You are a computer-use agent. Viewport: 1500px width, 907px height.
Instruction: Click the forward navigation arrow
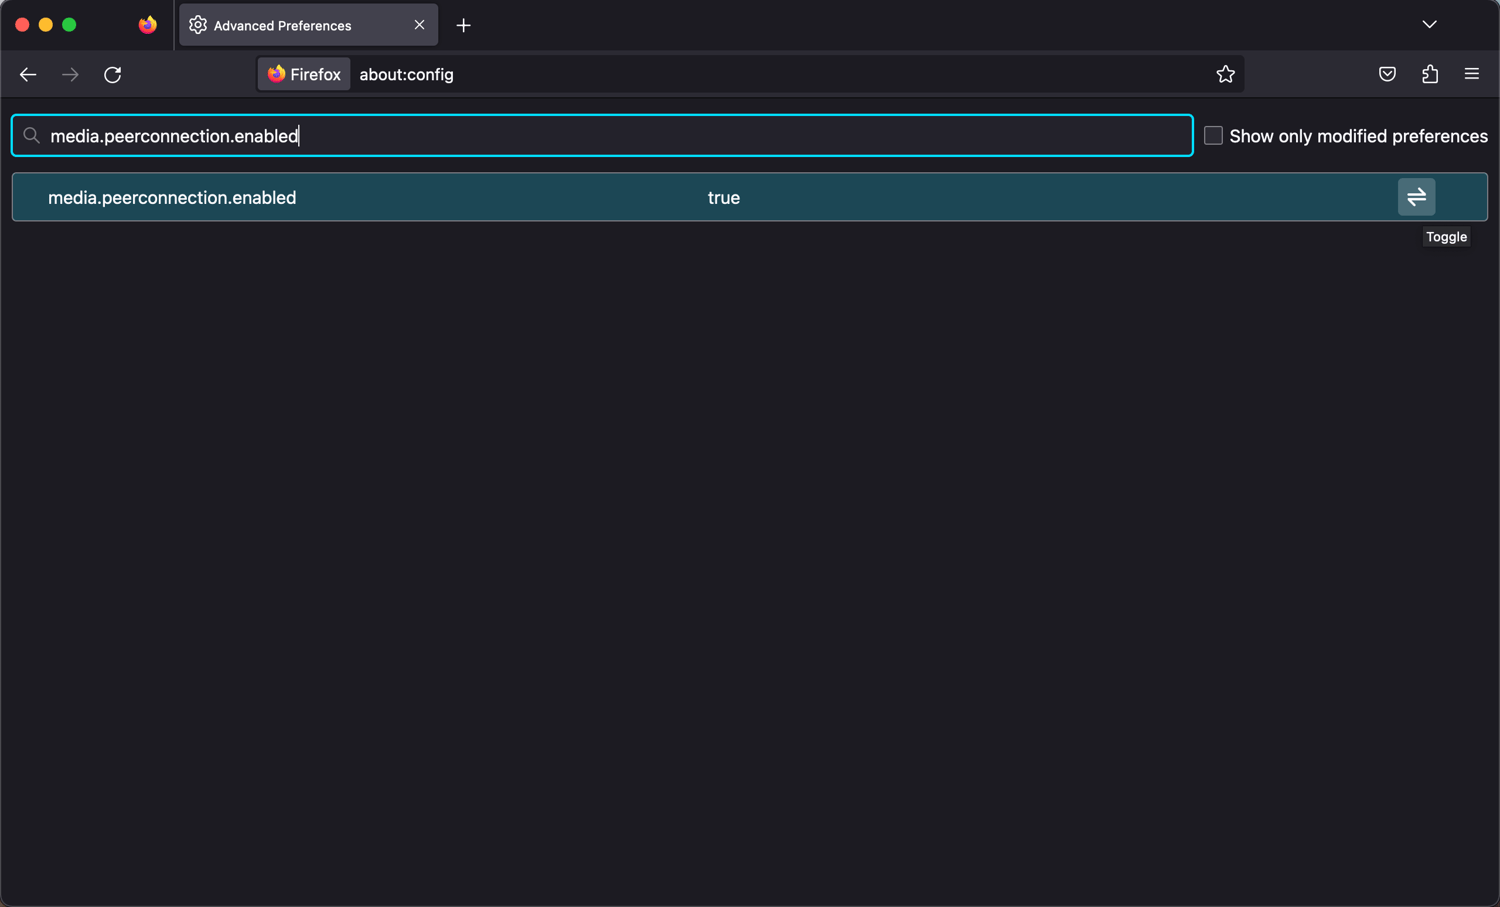pos(70,74)
